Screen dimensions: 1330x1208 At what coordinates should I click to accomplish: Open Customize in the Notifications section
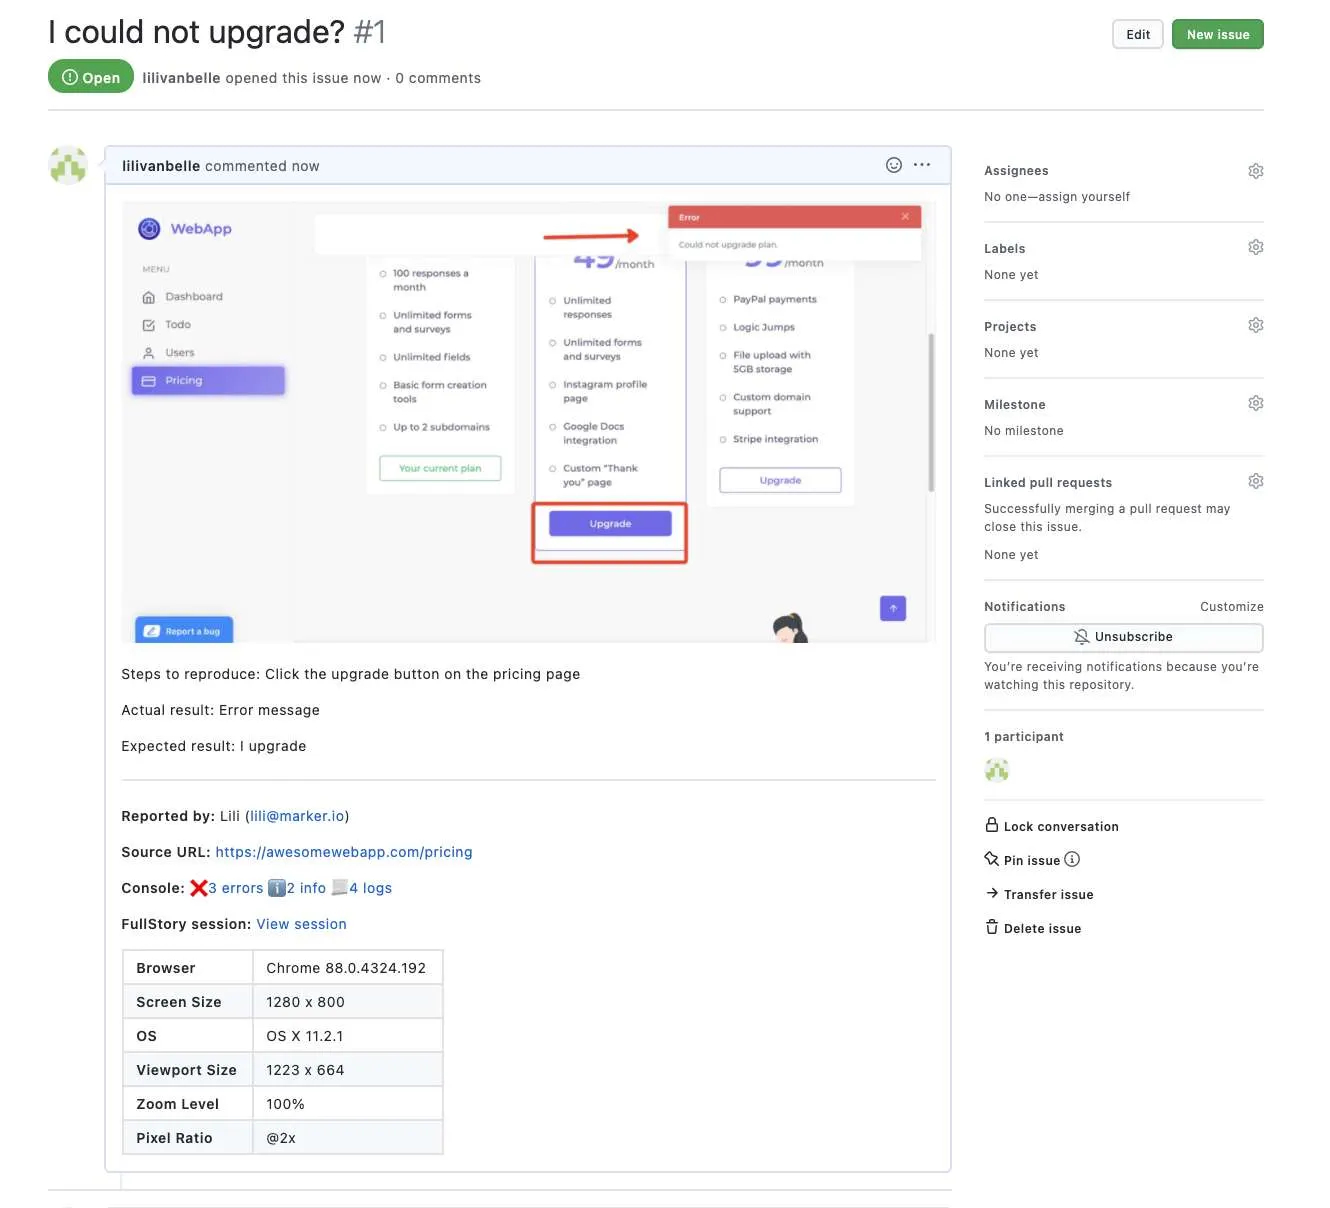click(1231, 606)
